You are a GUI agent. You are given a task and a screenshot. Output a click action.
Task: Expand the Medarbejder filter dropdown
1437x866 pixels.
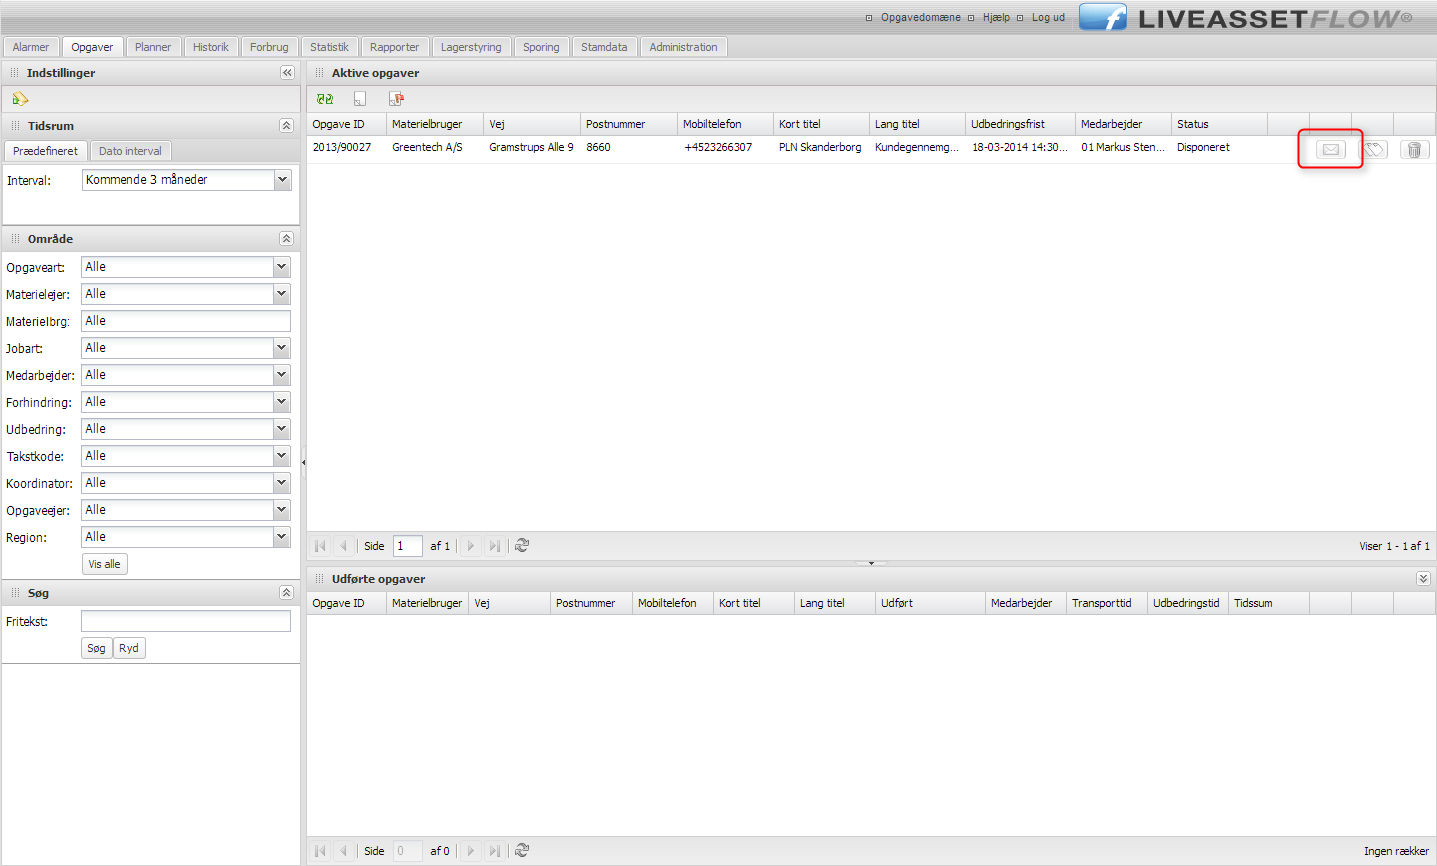[x=281, y=375]
